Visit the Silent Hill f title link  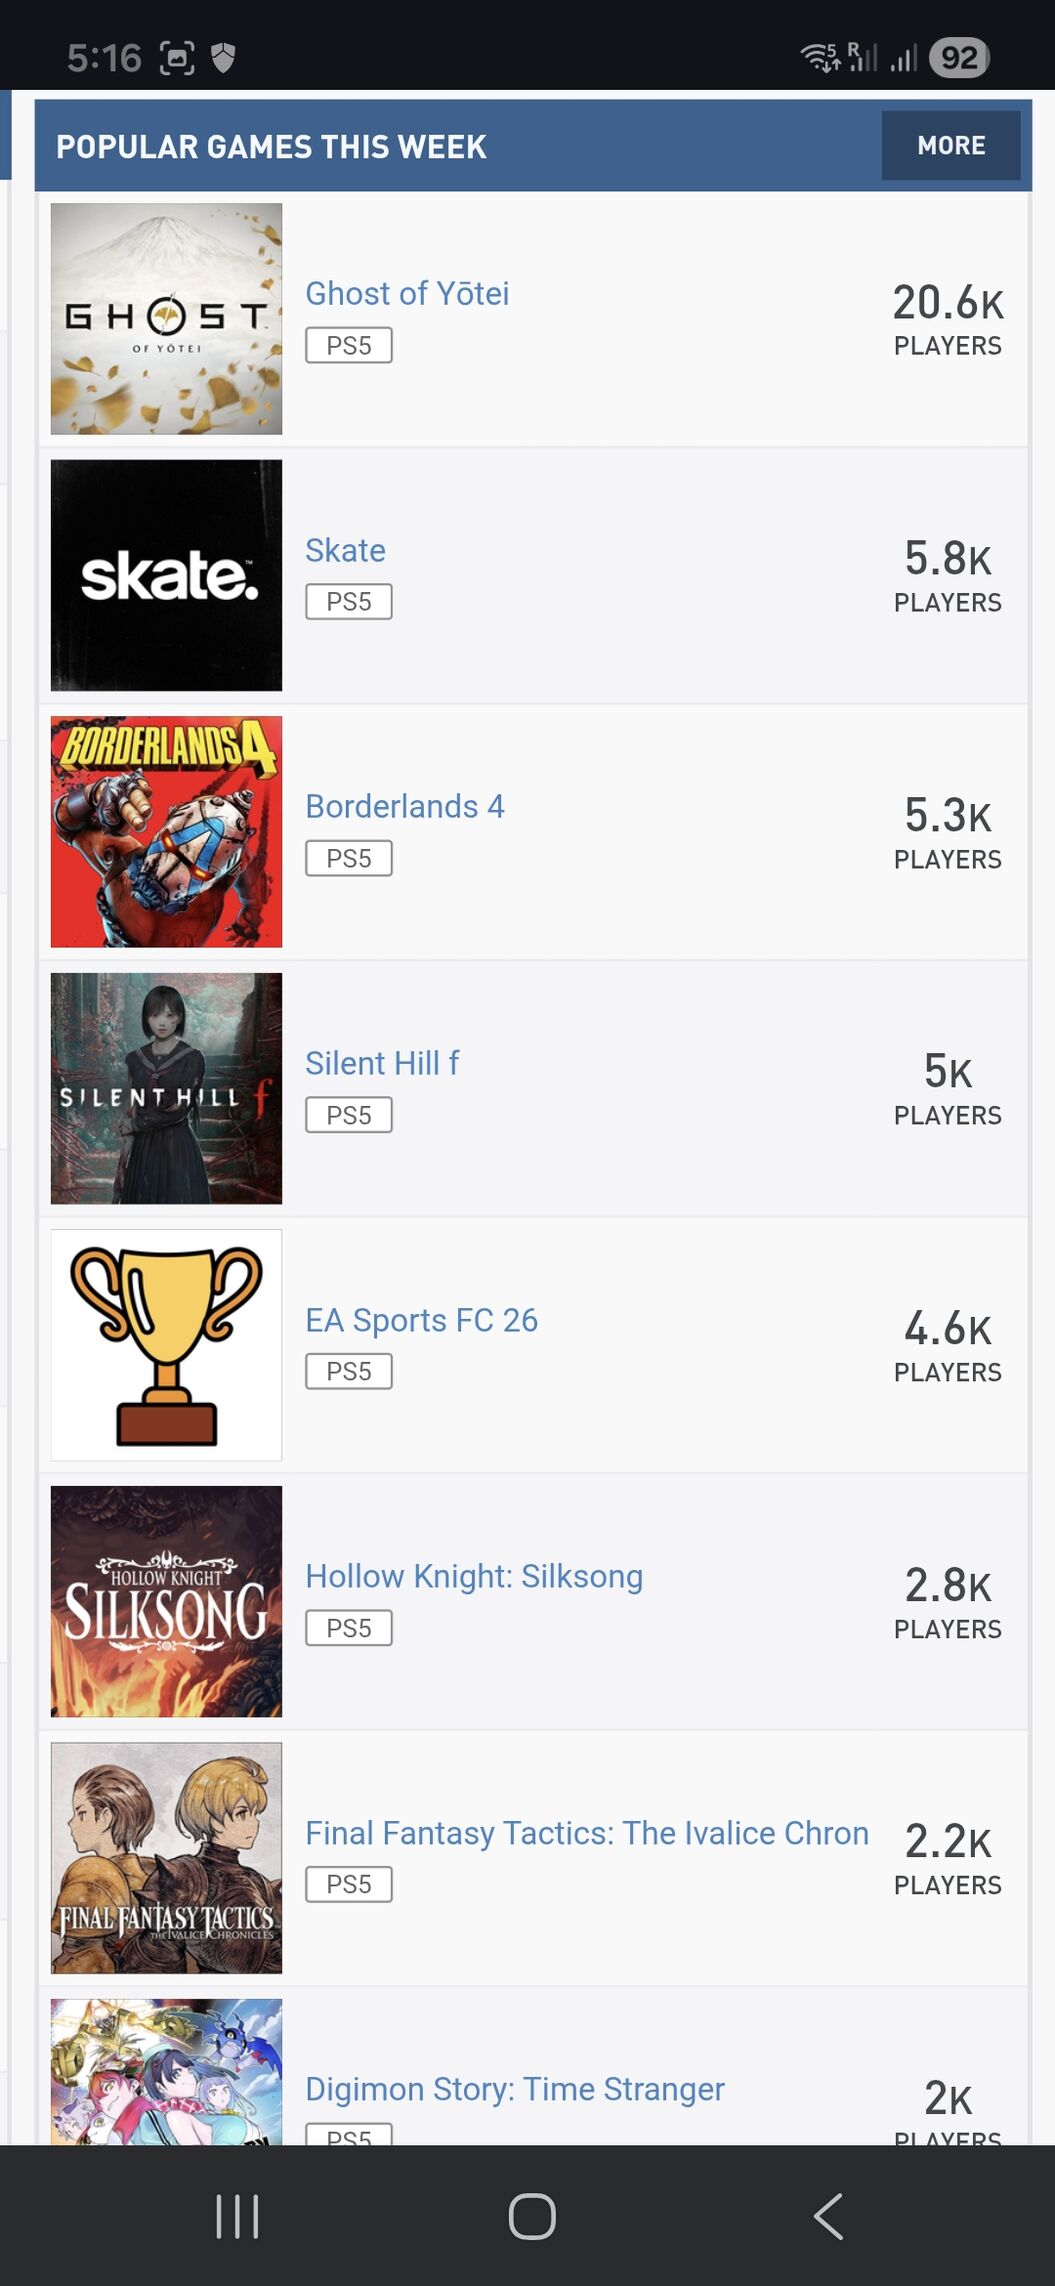coord(382,1063)
